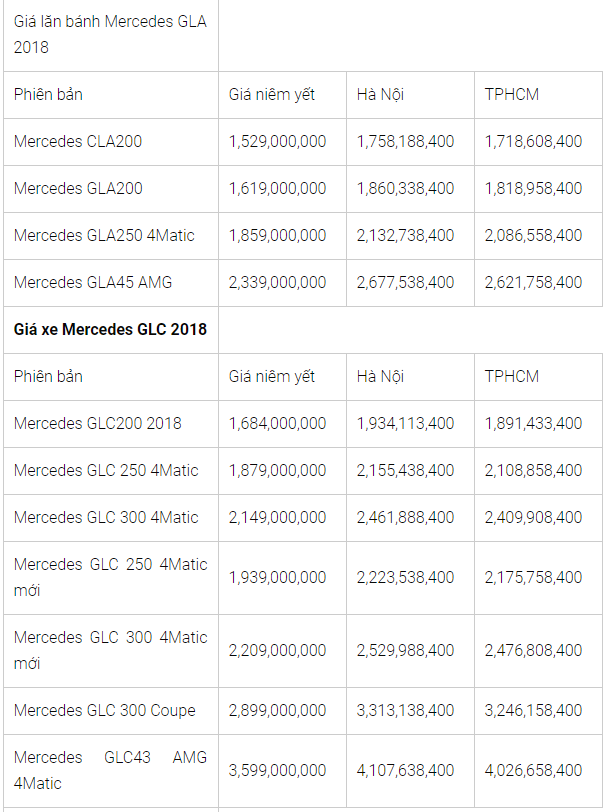
Task: Click the 'Giá lăn bánh Mercedes GLA 2018' title cell
Action: [x=110, y=34]
